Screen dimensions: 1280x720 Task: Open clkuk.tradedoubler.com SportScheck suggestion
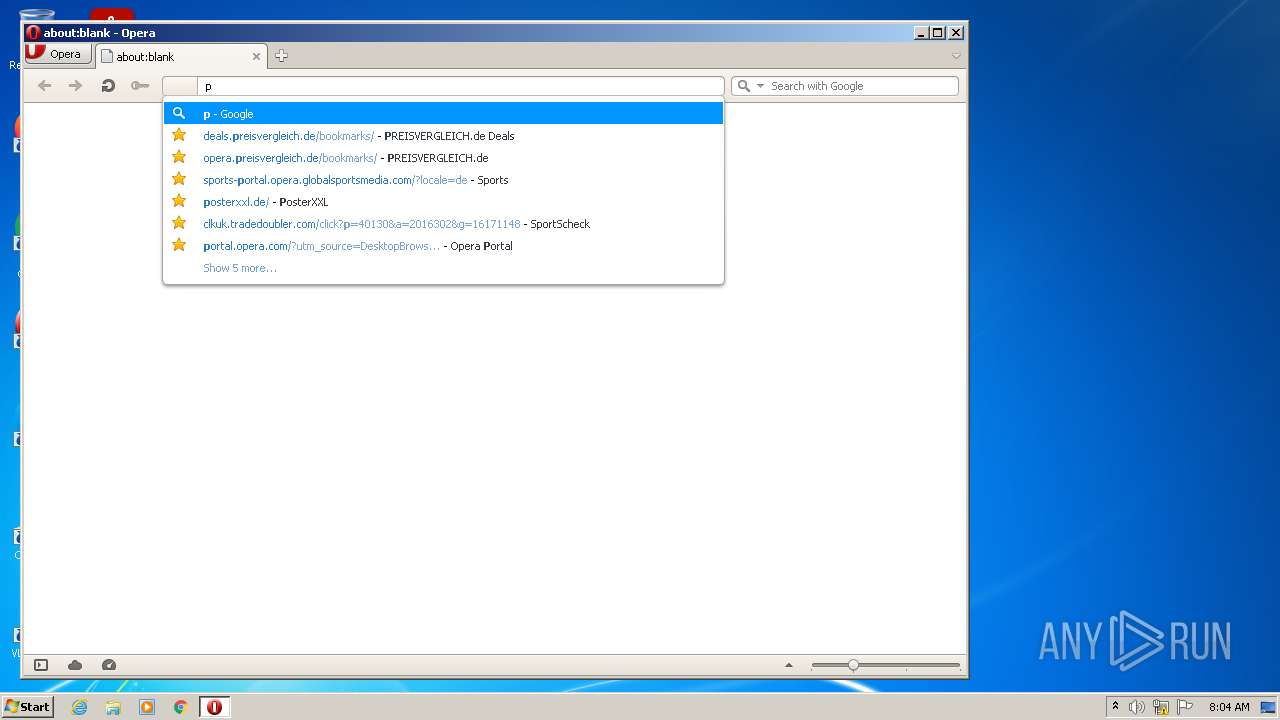[443, 224]
